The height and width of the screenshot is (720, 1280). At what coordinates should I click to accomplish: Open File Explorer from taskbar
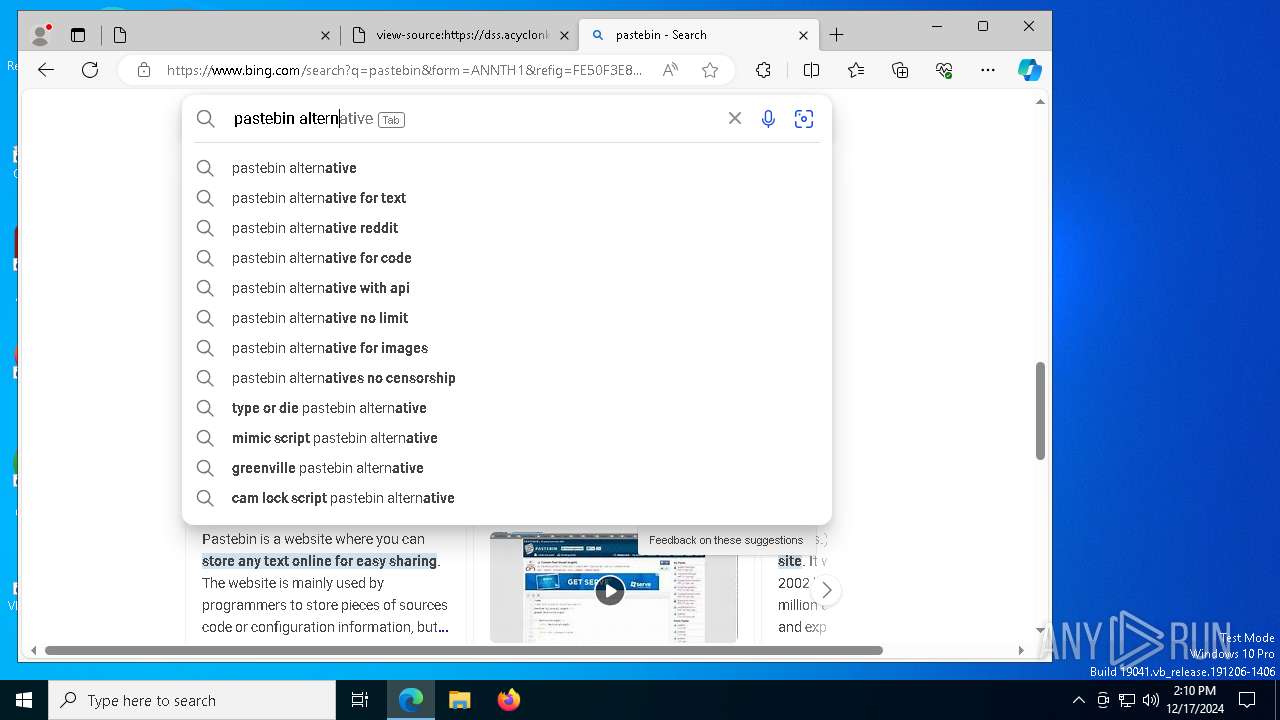(459, 700)
